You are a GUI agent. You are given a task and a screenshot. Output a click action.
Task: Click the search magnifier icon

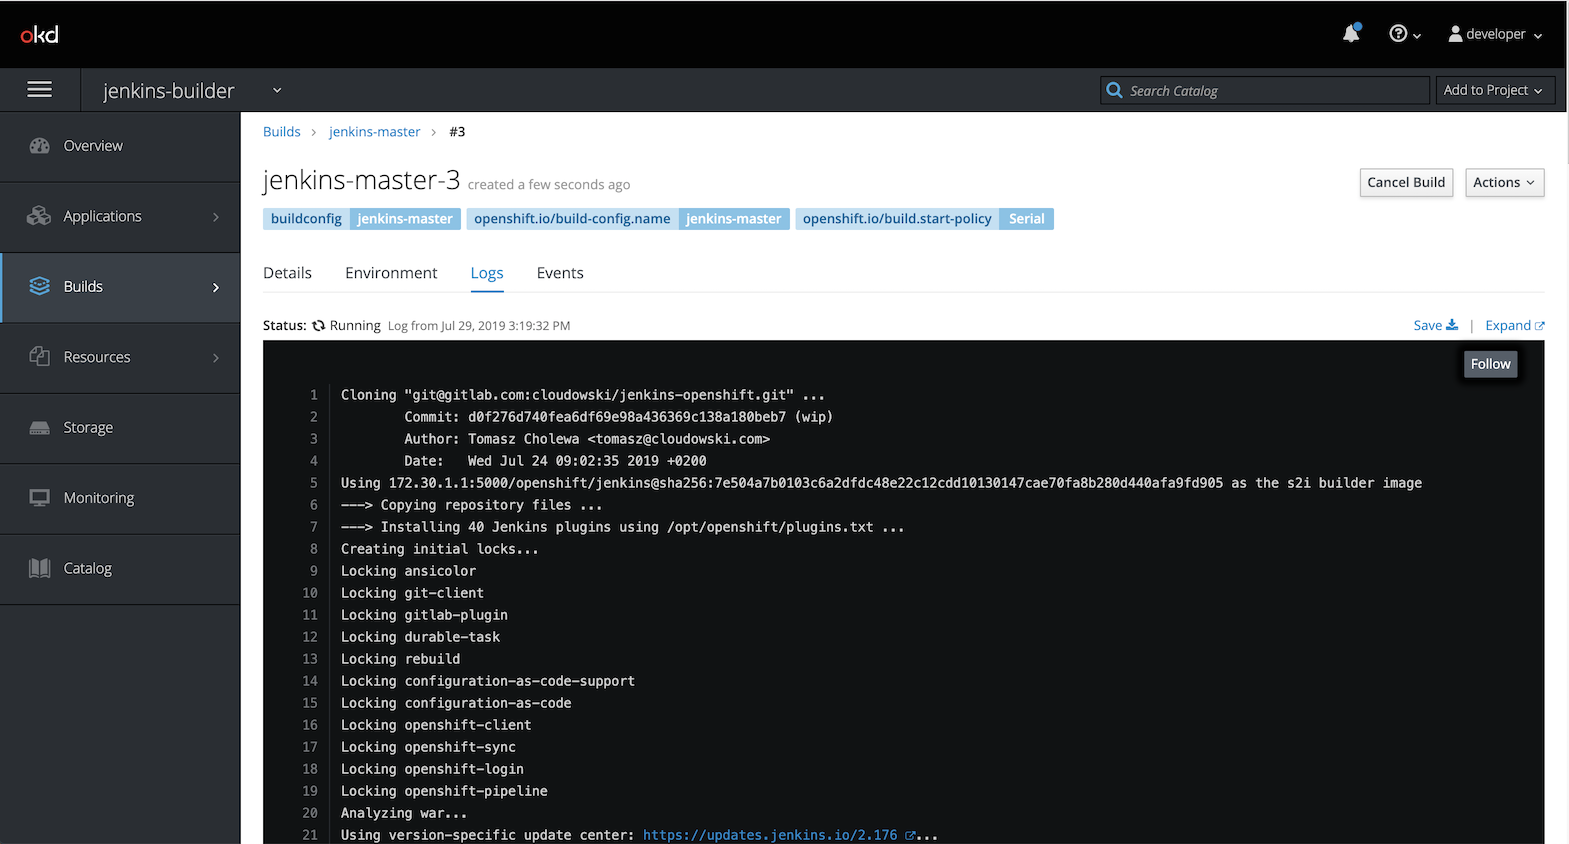tap(1114, 90)
